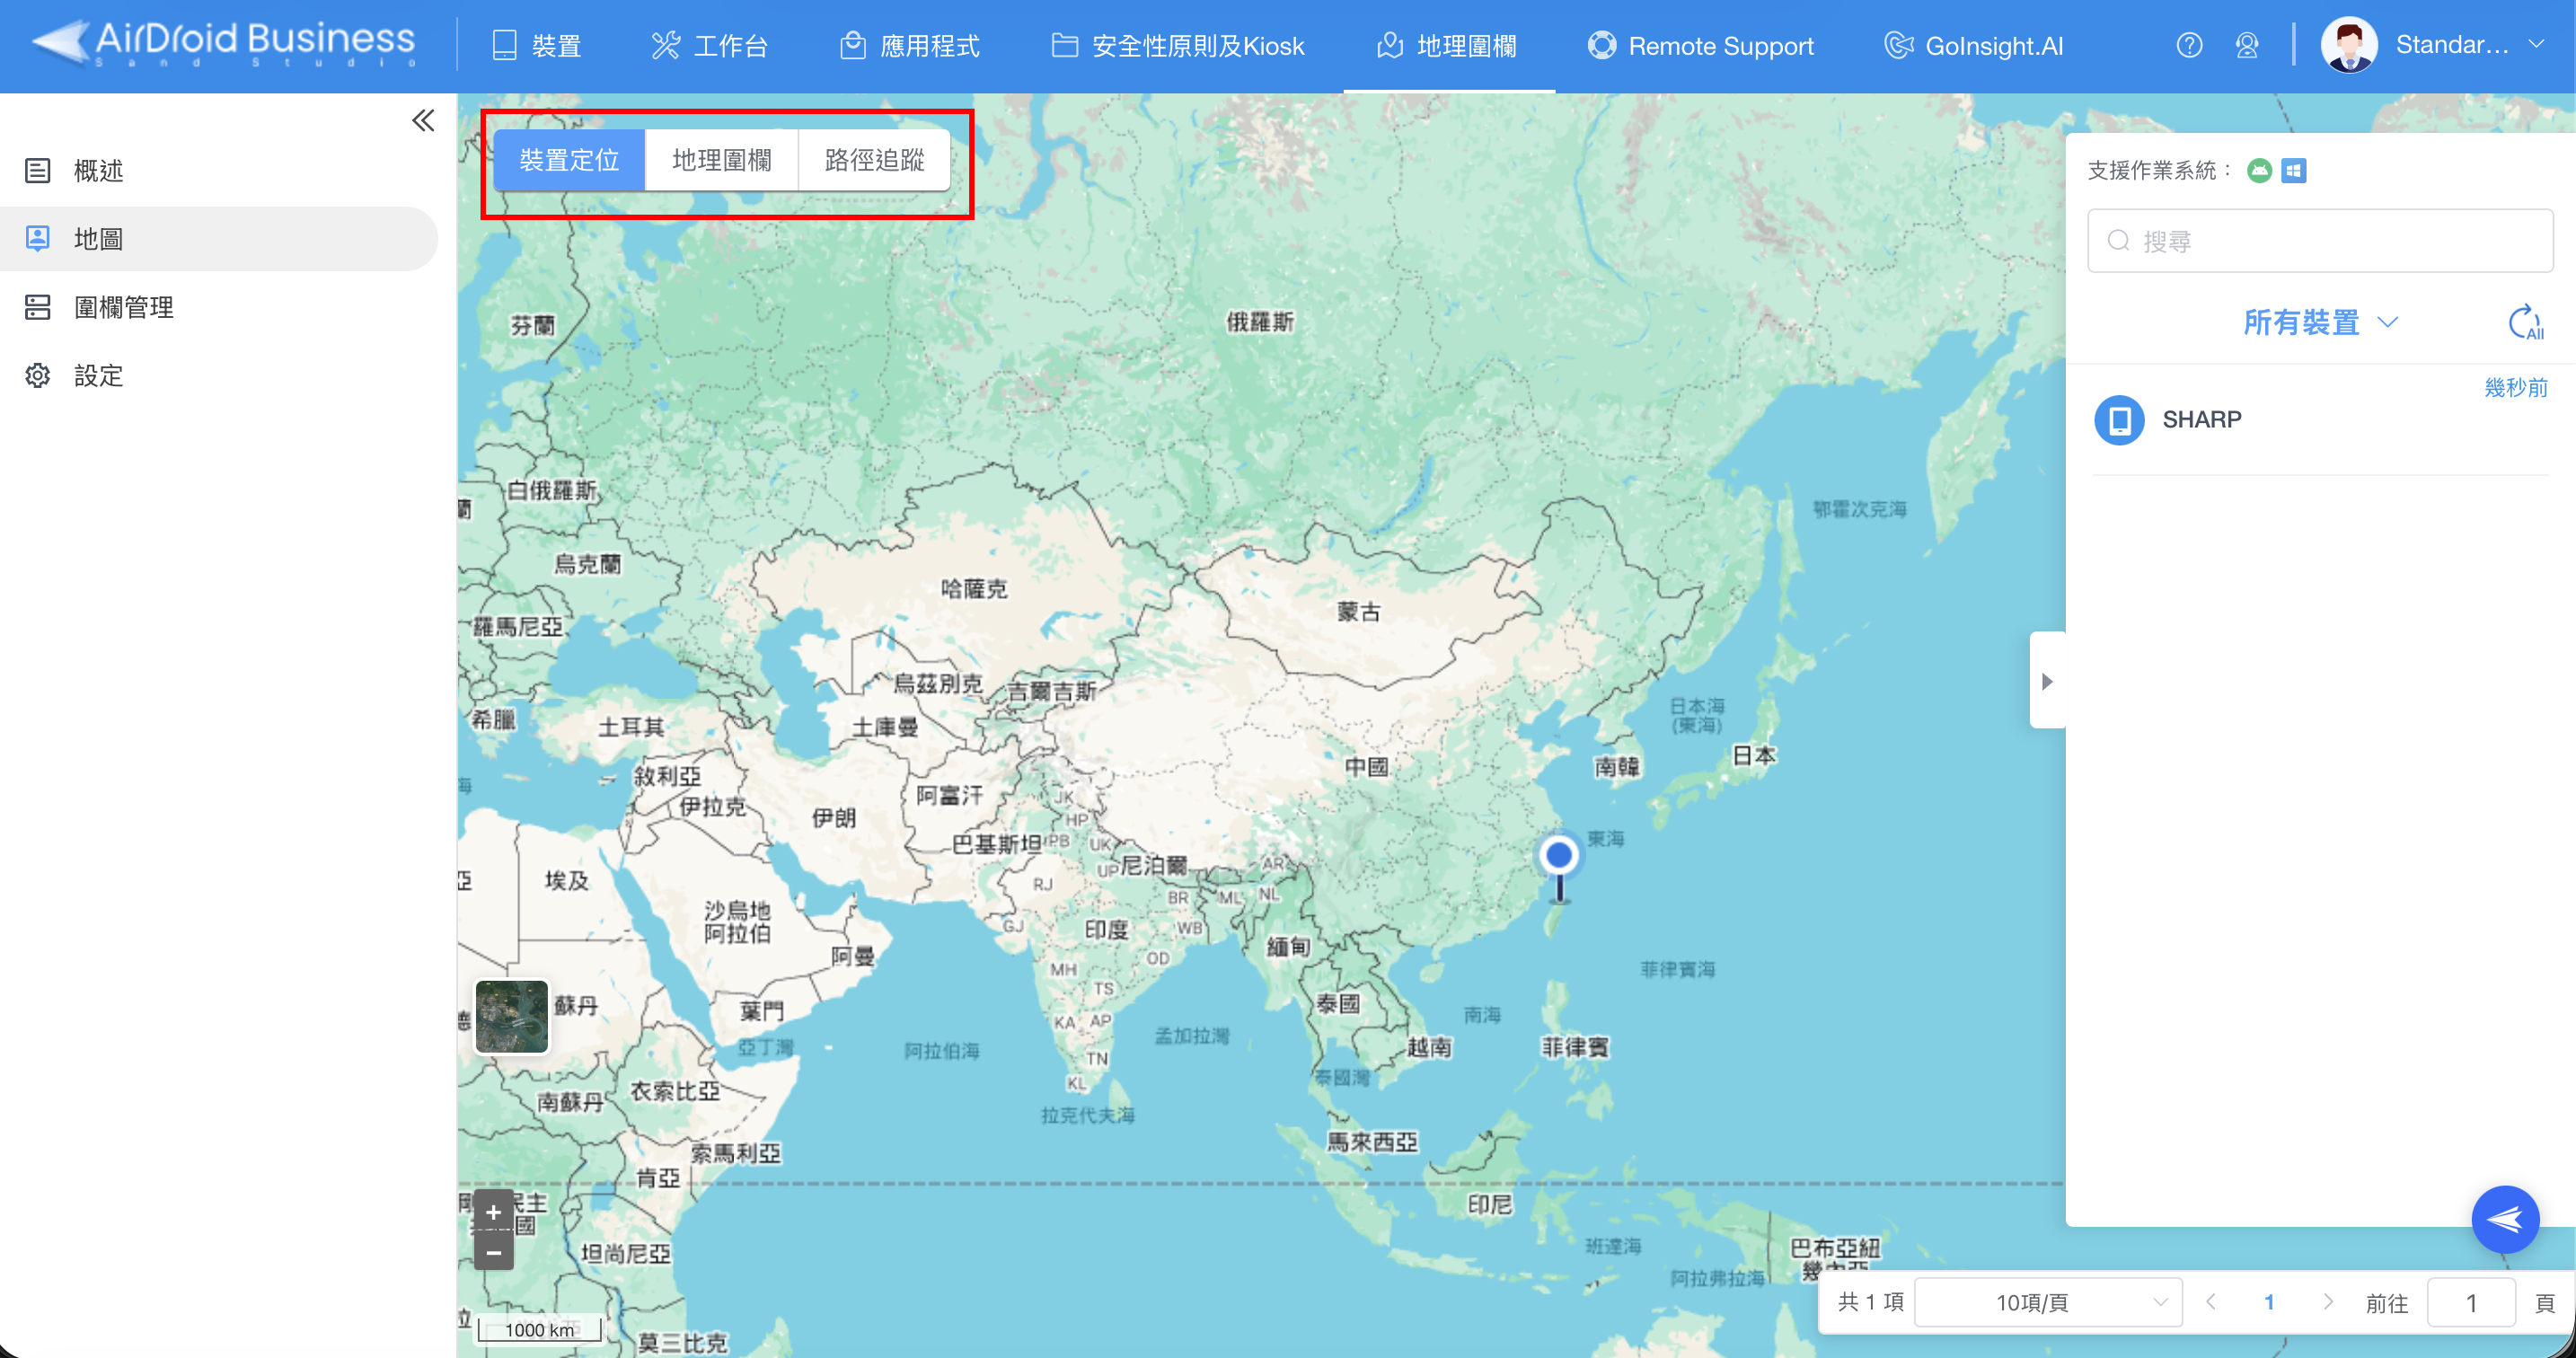
Task: Toggle satellite view thumbnail
Action: click(511, 1016)
